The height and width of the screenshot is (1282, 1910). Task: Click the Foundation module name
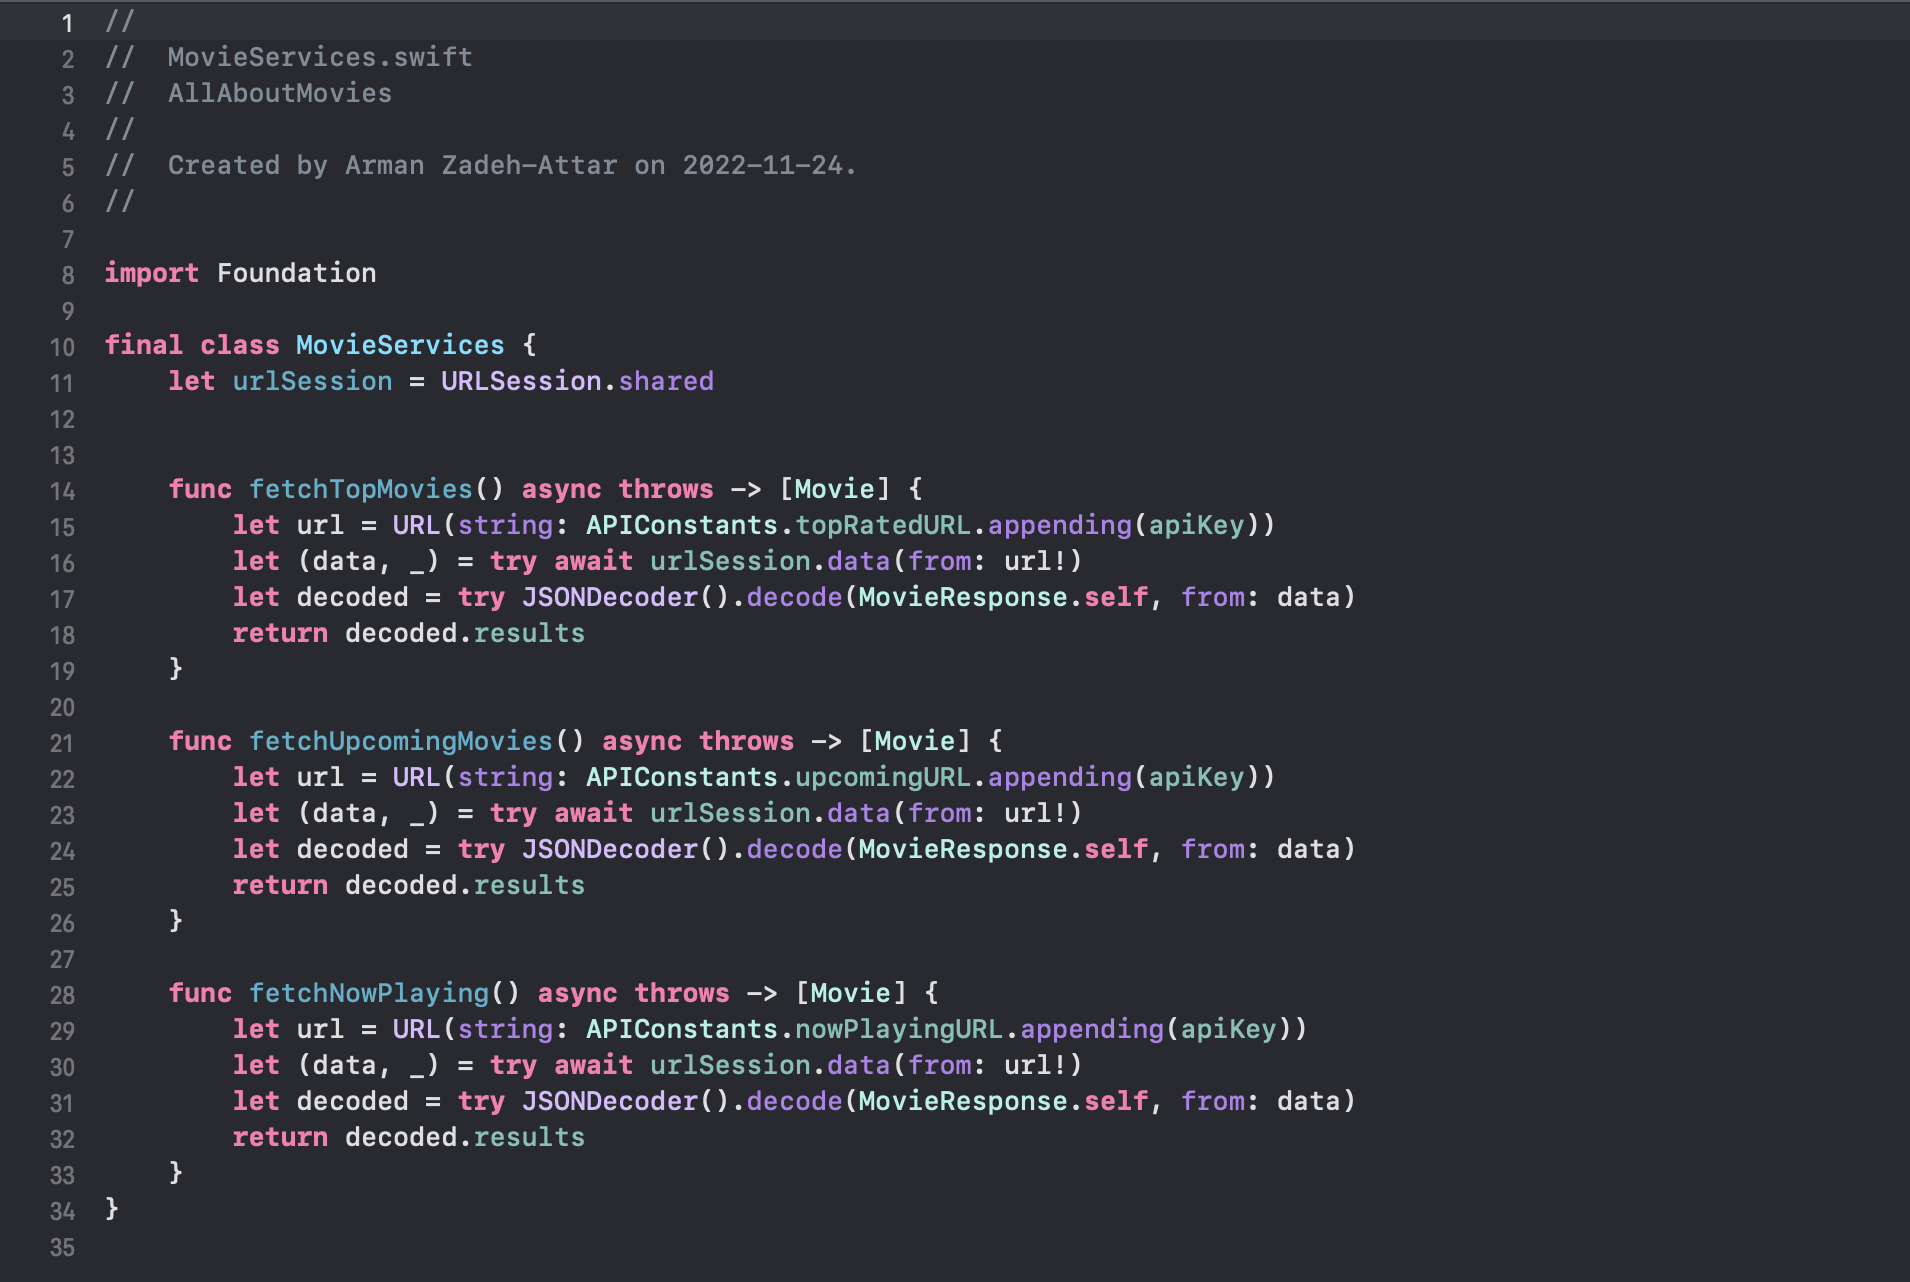point(296,273)
